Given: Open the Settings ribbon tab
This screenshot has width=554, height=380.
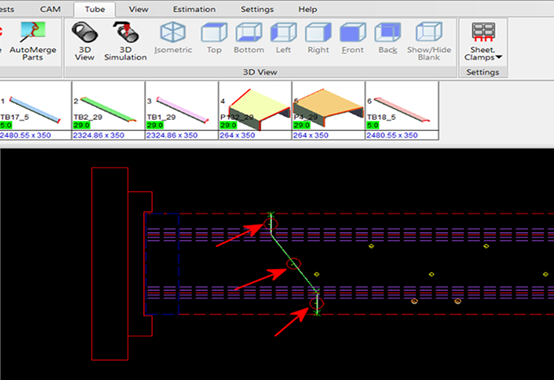Looking at the screenshot, I should coord(257,9).
